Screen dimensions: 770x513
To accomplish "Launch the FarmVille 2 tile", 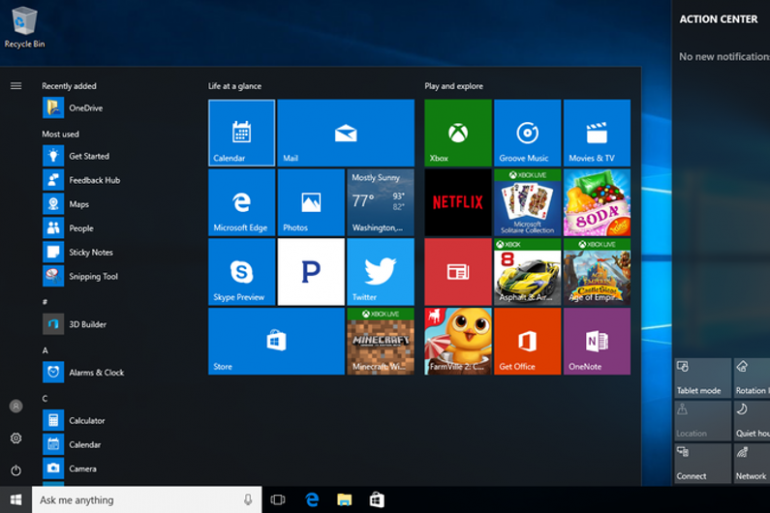I will (458, 341).
